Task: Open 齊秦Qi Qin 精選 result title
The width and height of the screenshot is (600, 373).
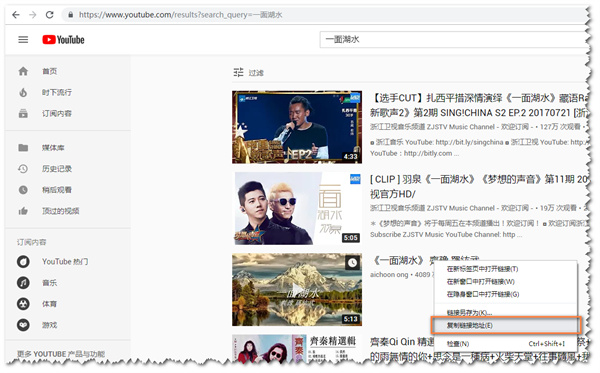Action: point(402,341)
